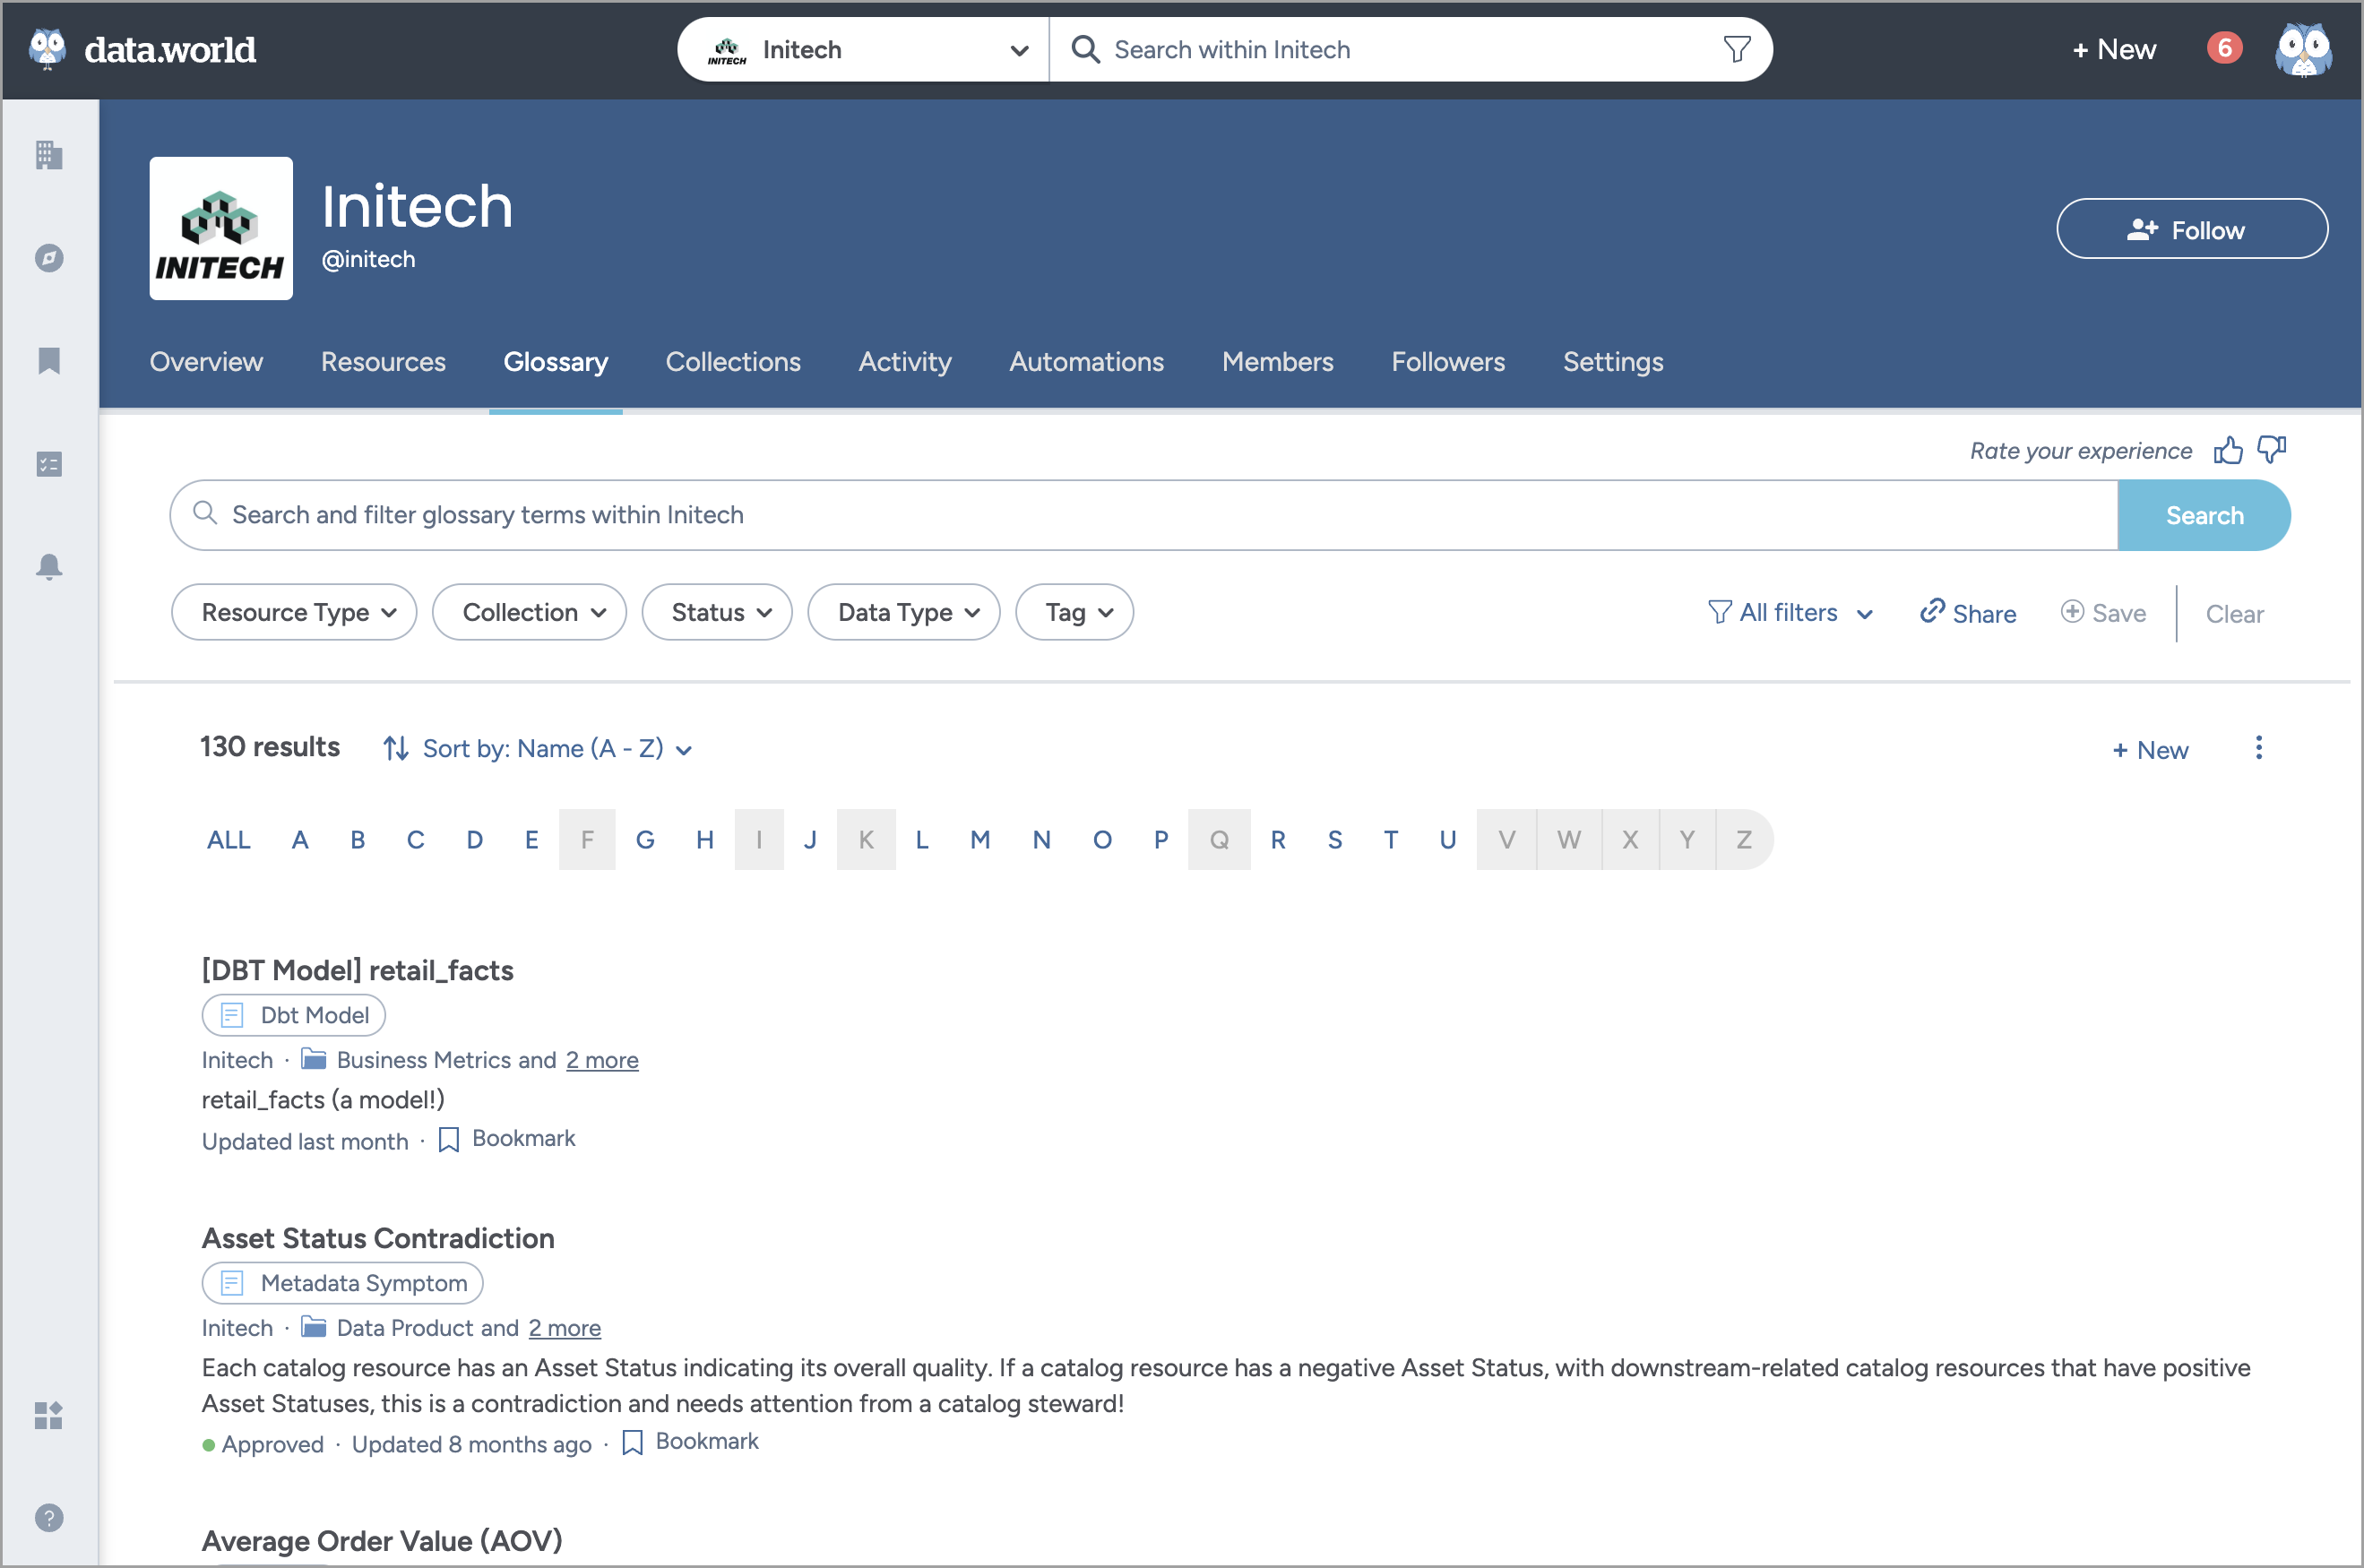Click the thumbs down rate experience icon

pos(2272,450)
